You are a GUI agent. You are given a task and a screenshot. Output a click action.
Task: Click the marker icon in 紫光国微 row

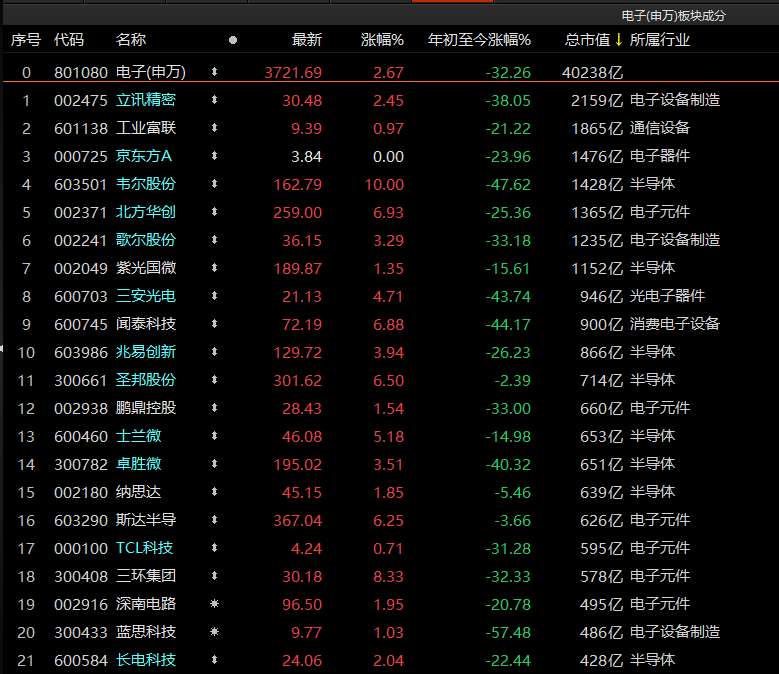(x=214, y=268)
